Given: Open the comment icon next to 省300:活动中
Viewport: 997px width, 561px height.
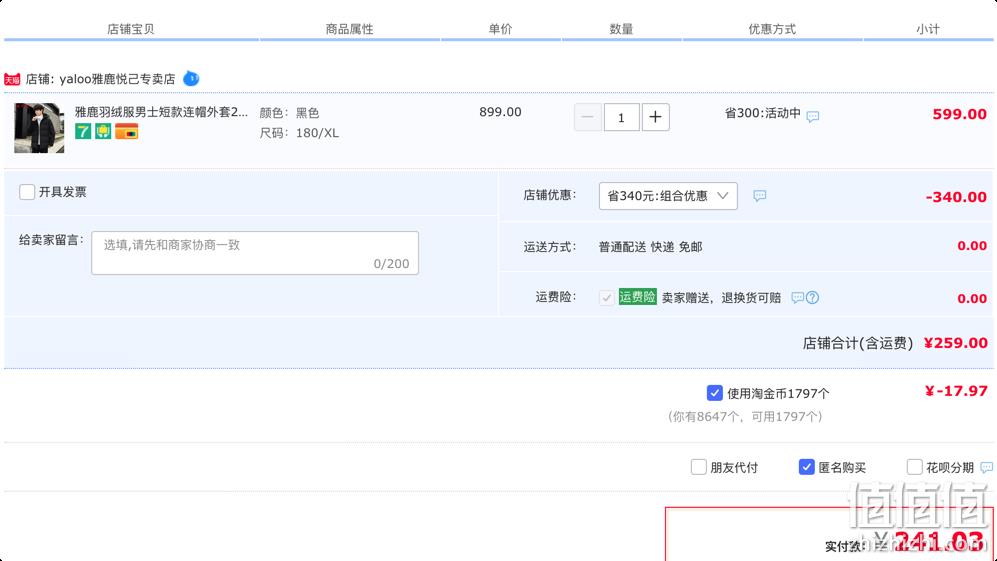Looking at the screenshot, I should [x=813, y=116].
